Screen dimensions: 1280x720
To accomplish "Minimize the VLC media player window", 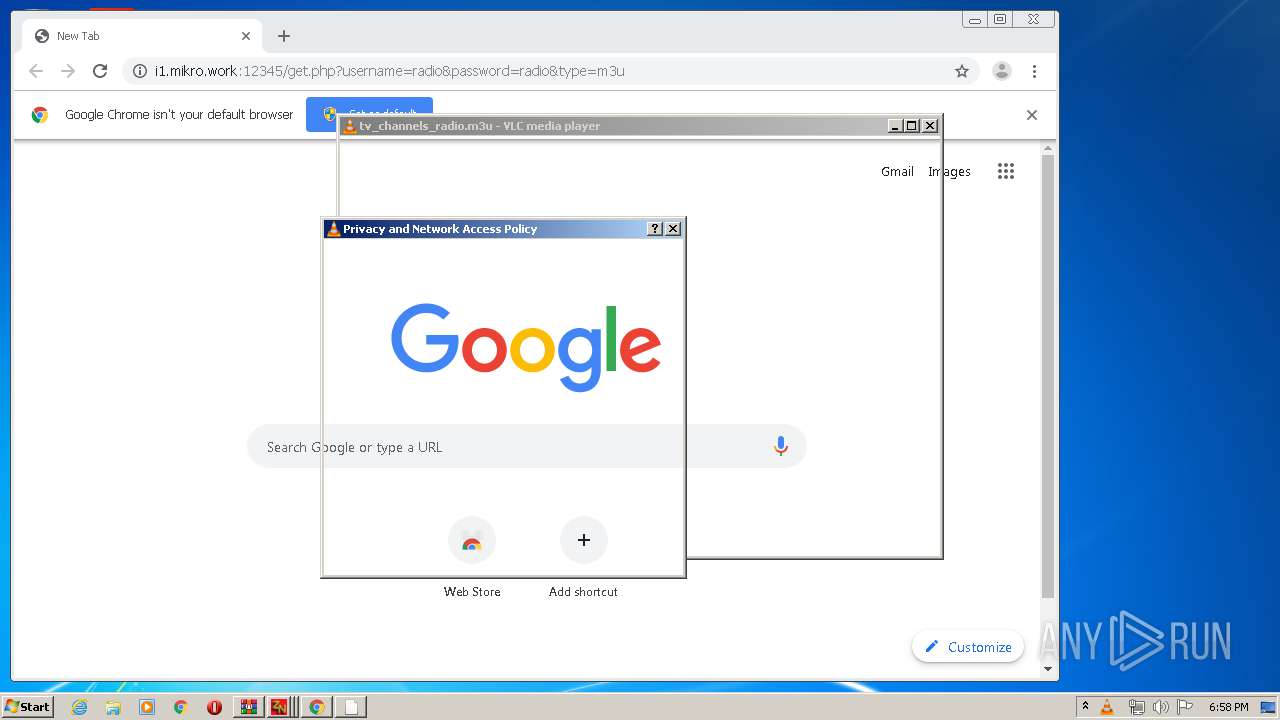I will (895, 126).
